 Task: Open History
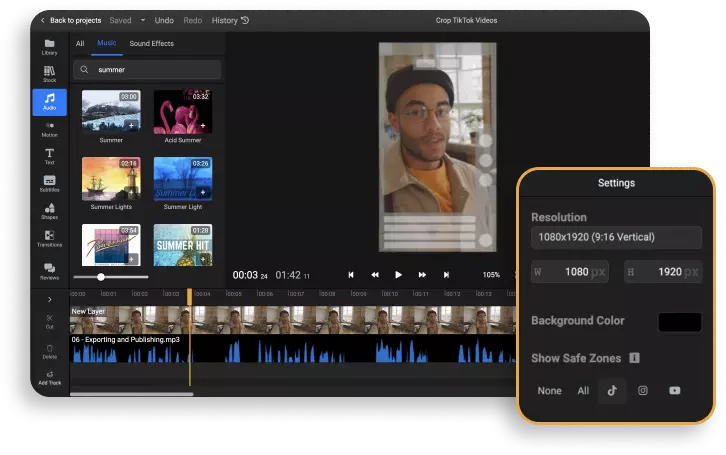230,20
